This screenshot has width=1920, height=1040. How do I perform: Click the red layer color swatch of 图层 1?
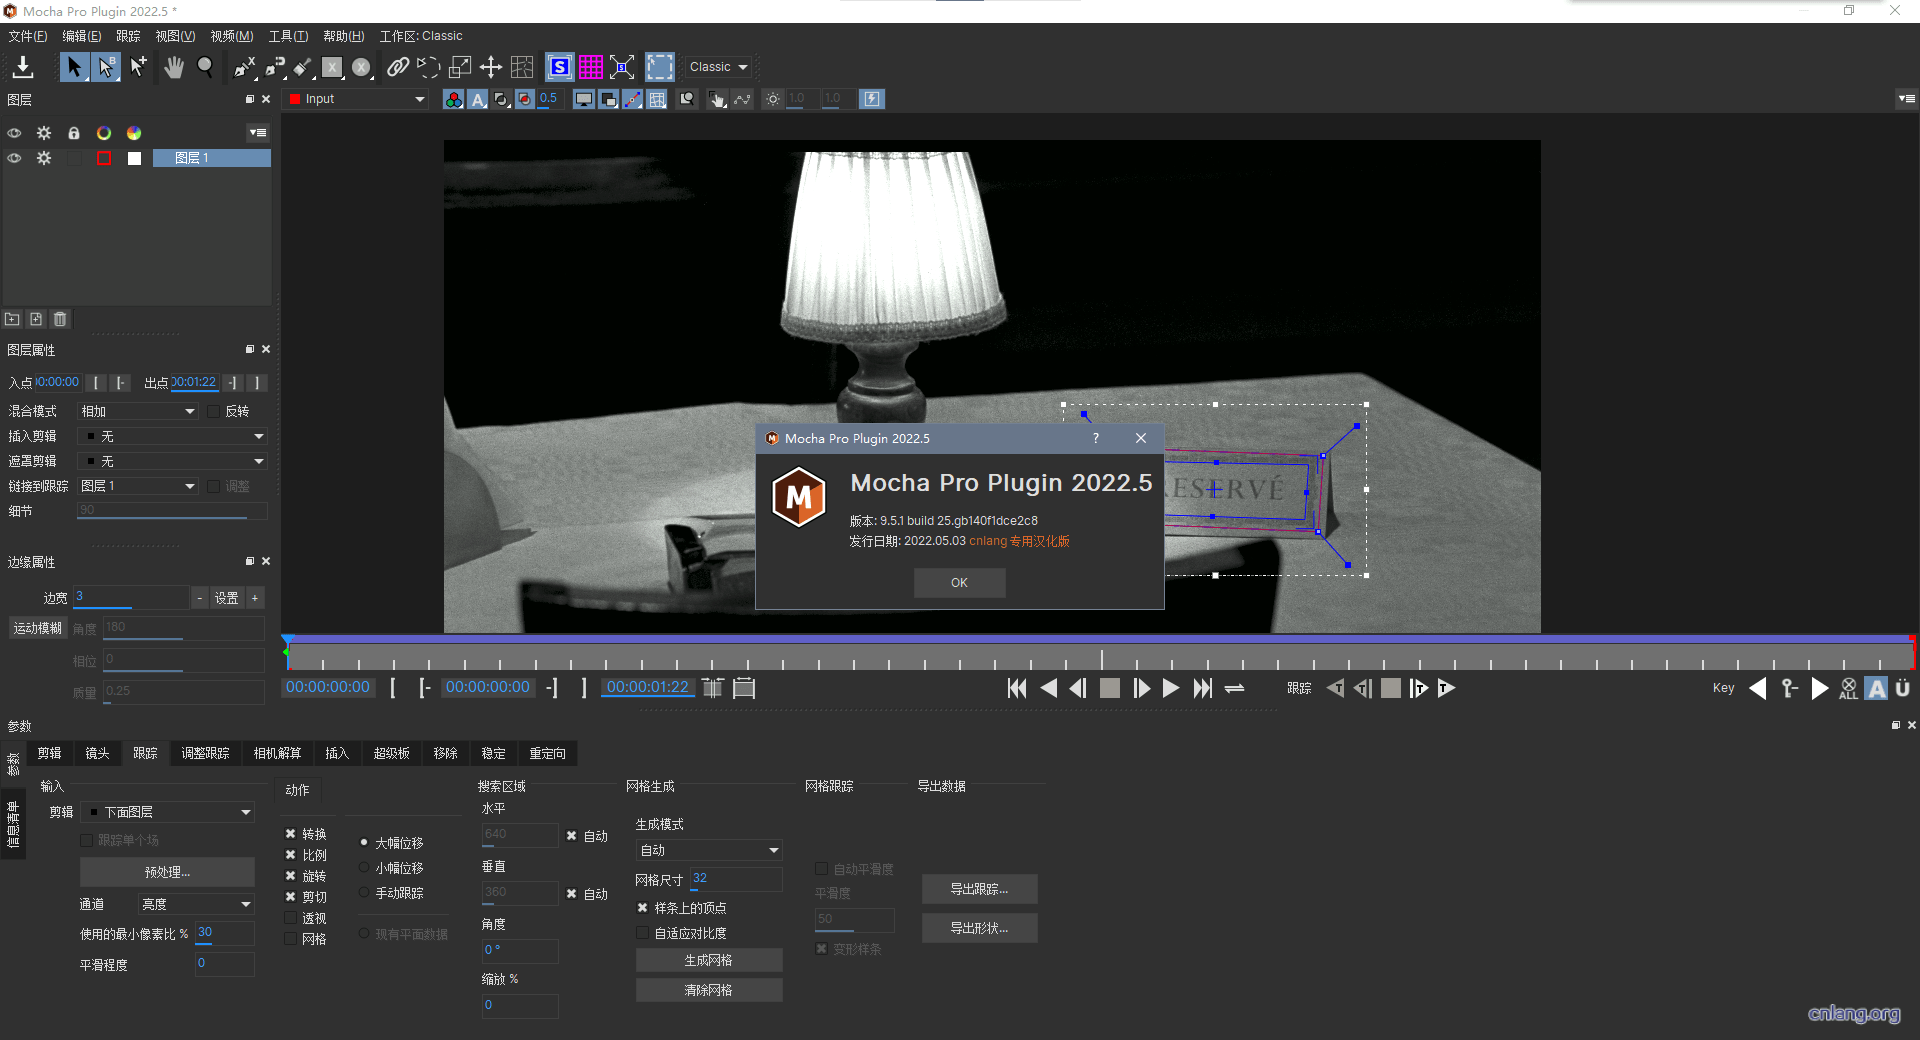[104, 158]
